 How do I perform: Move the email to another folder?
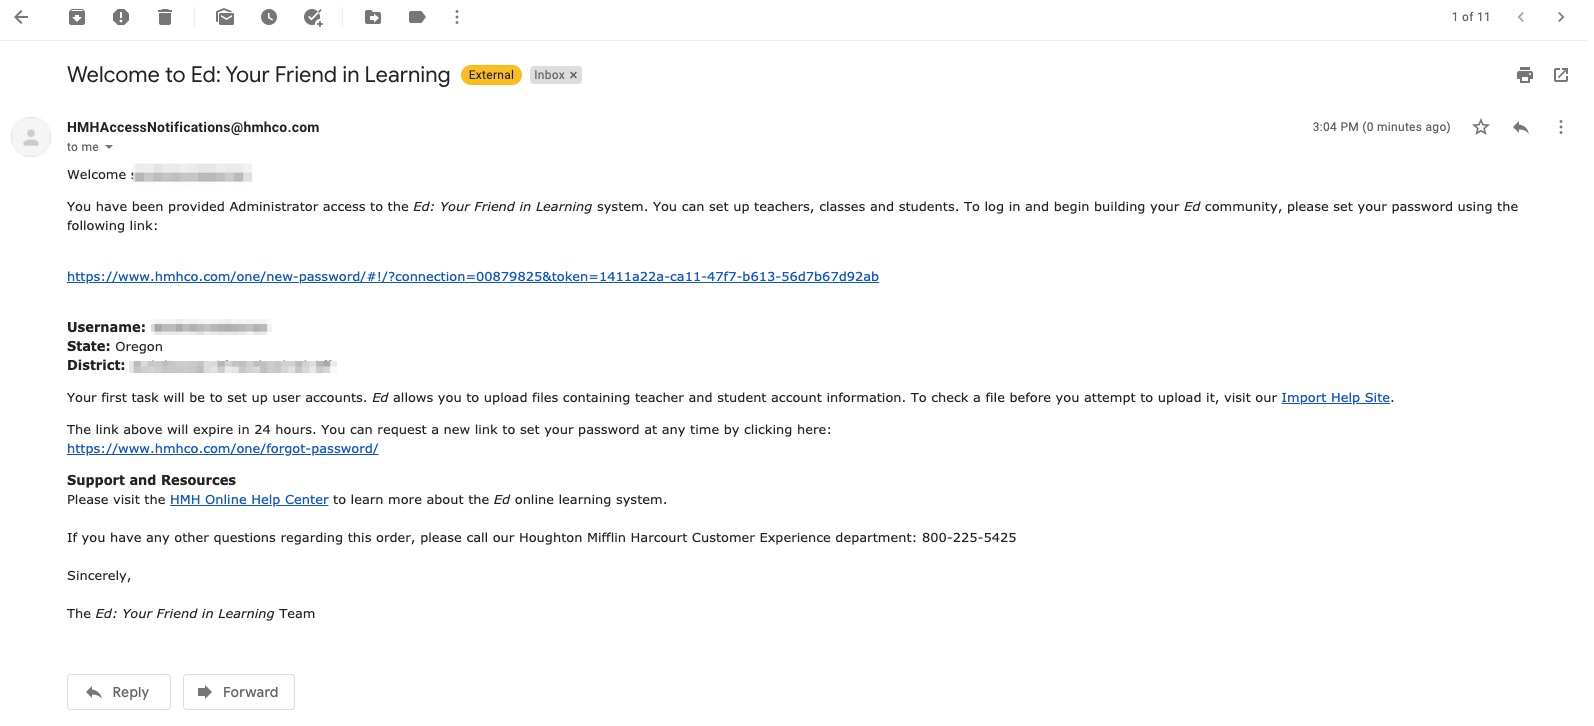(371, 17)
